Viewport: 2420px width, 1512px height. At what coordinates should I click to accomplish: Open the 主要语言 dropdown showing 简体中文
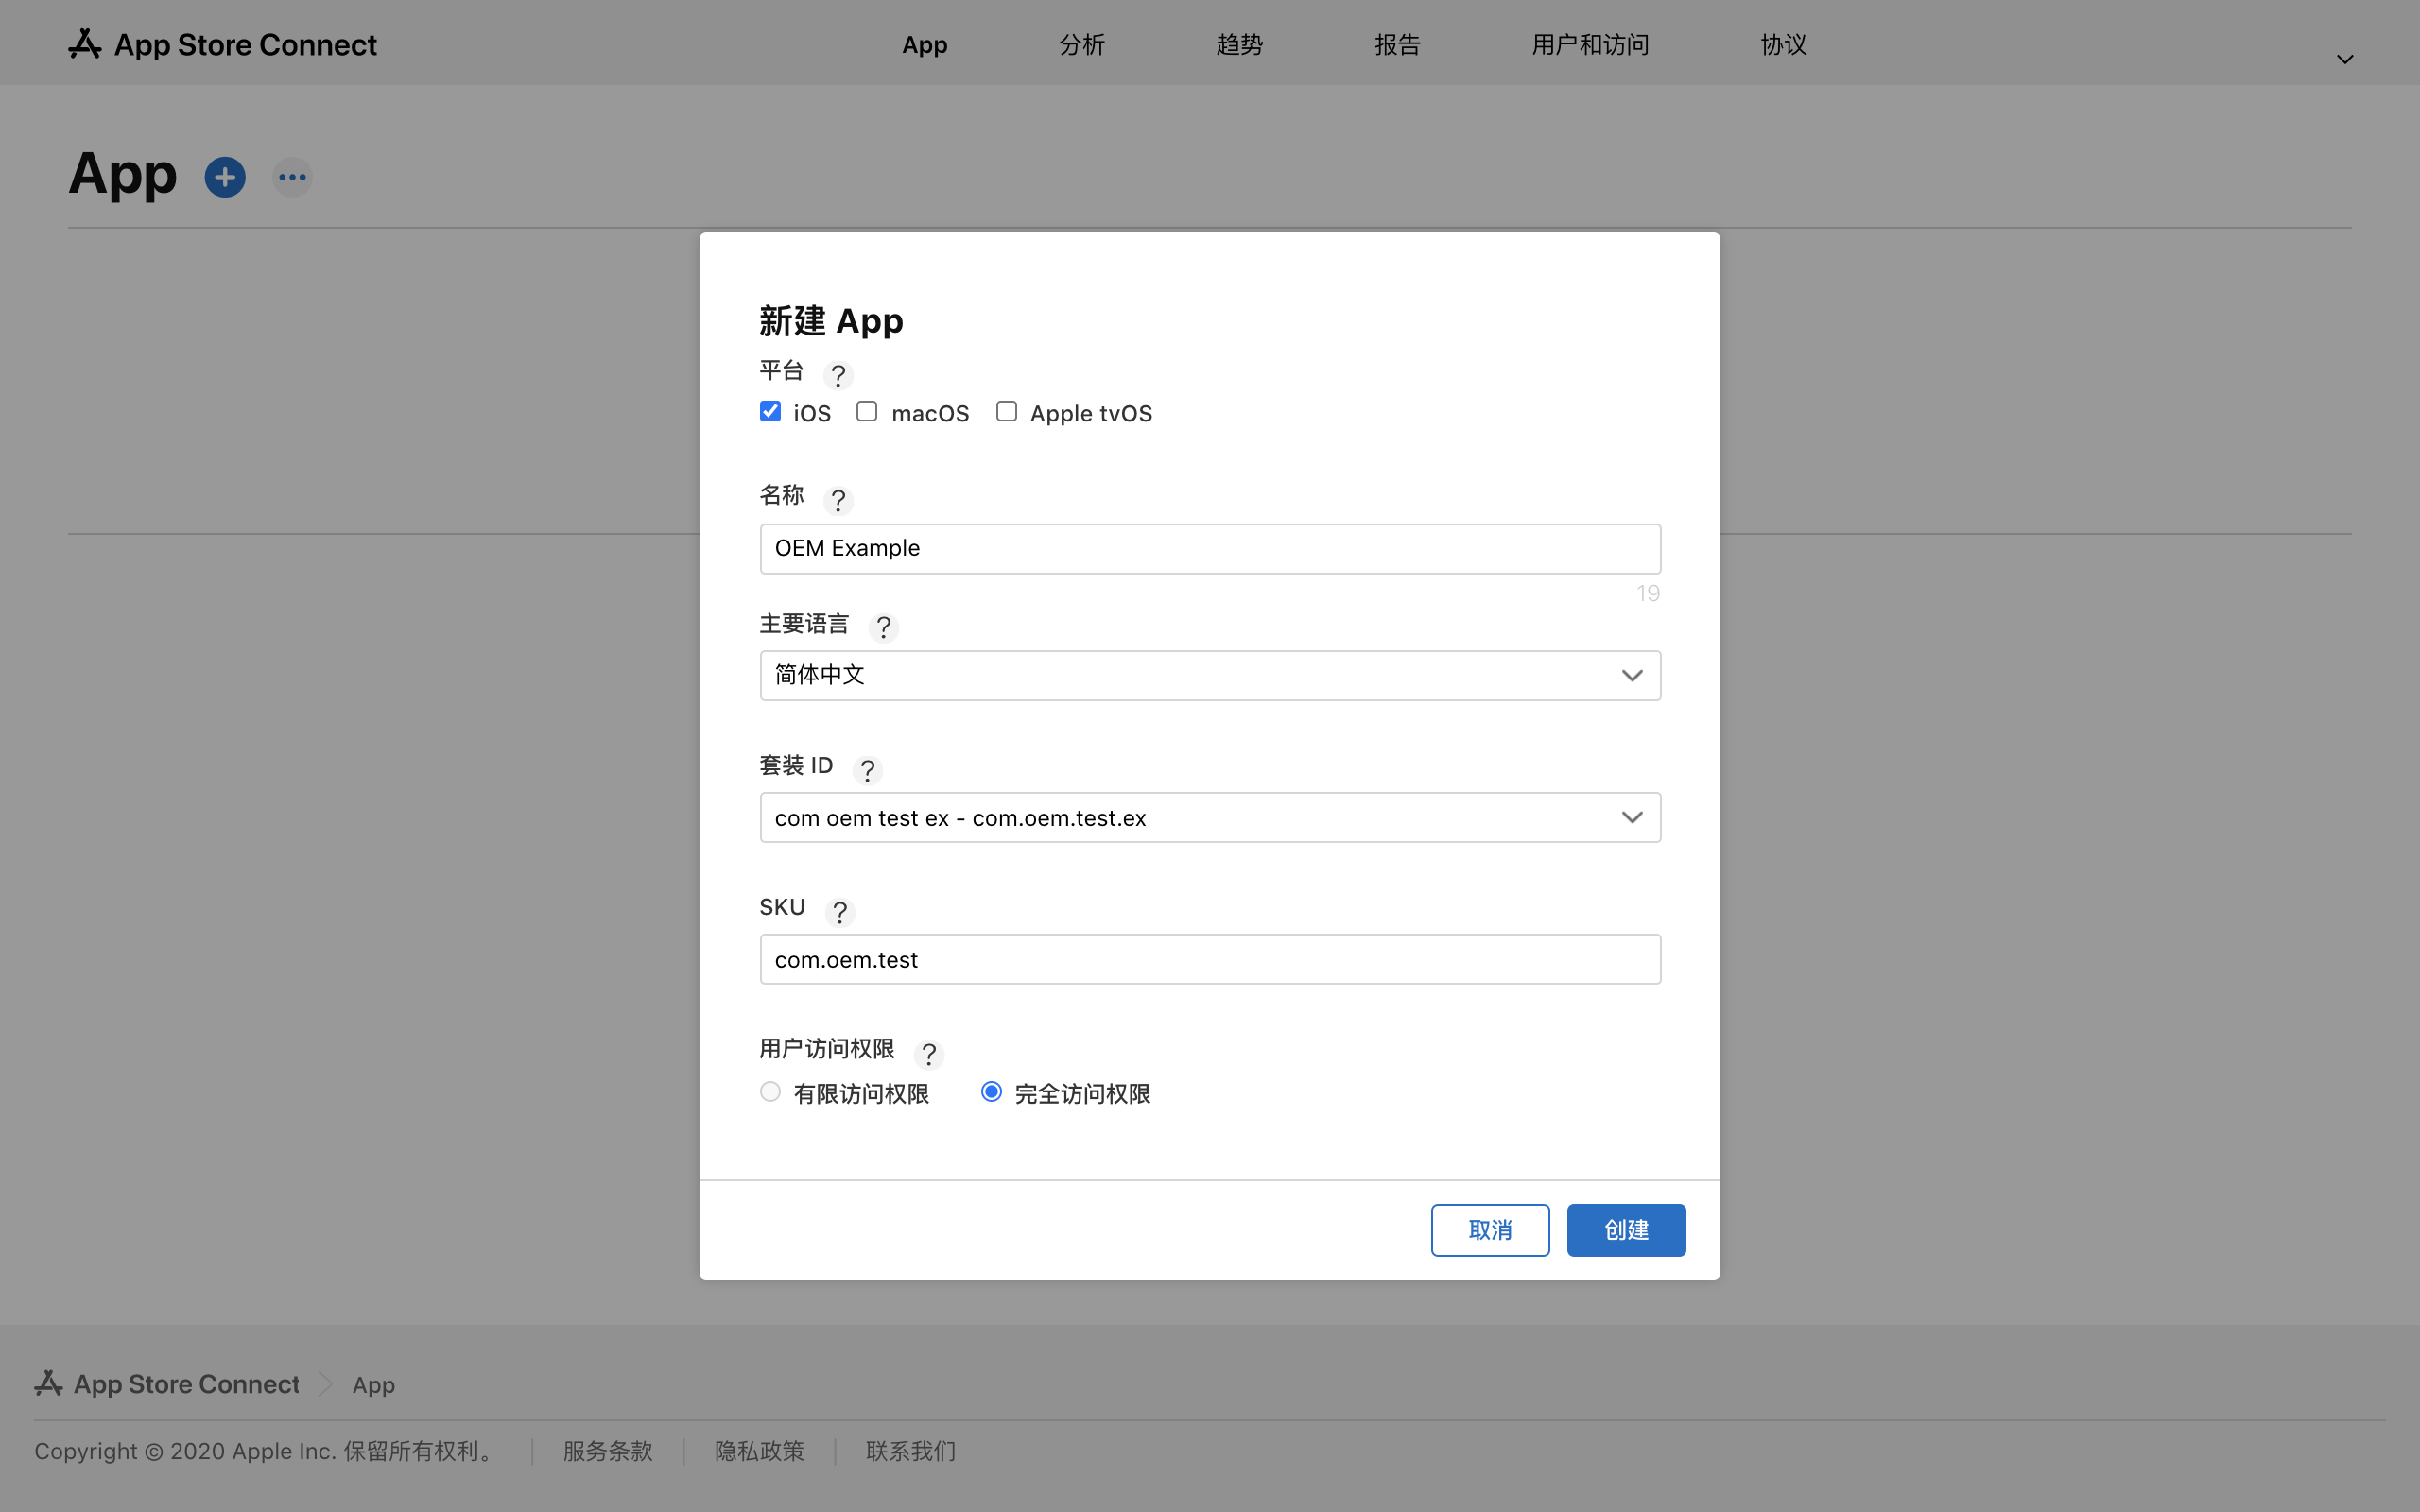point(1210,676)
